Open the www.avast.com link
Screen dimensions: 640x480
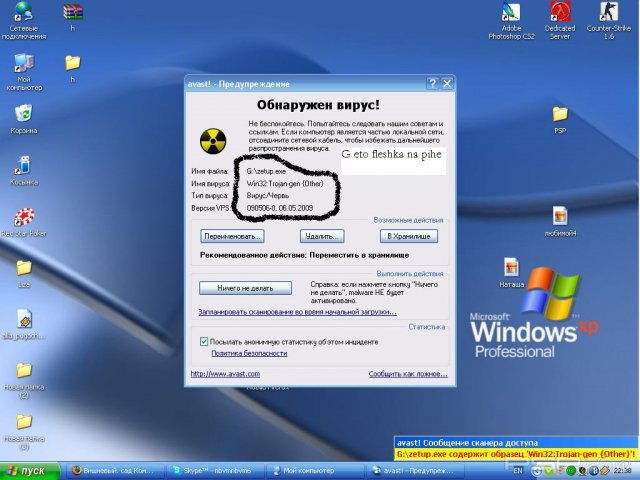(225, 374)
